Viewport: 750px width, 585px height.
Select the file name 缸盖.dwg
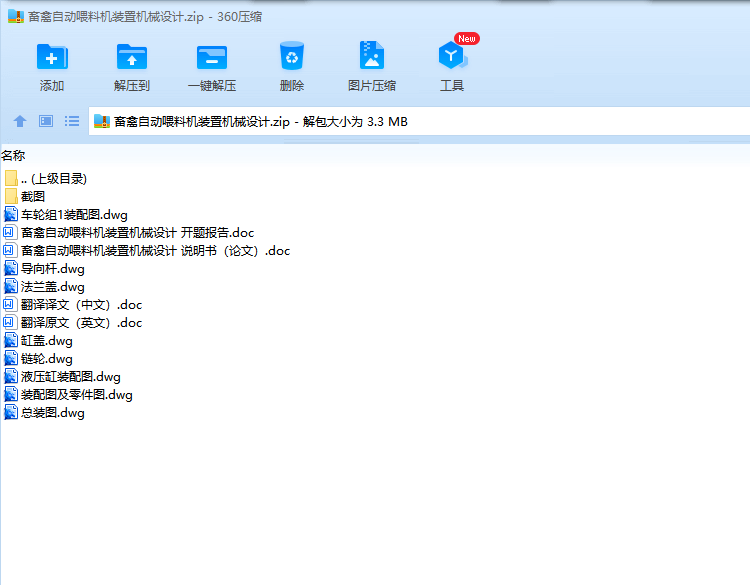pos(47,341)
